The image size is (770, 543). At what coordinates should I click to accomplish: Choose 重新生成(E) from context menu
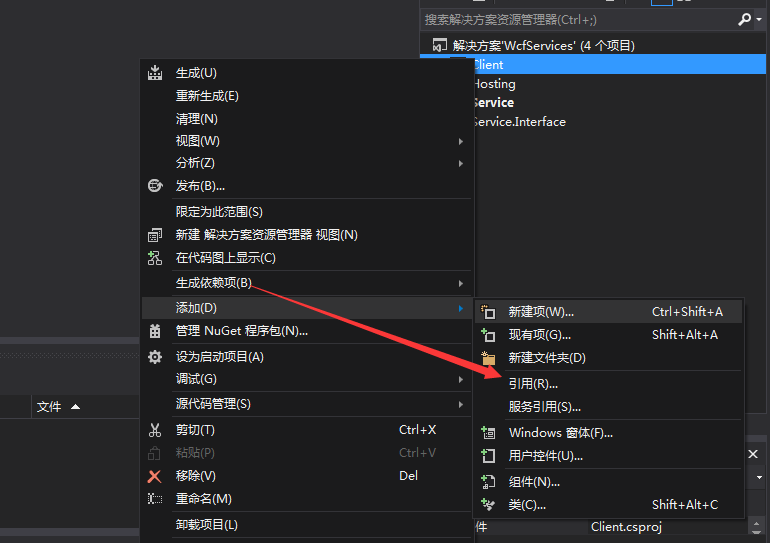(x=306, y=96)
